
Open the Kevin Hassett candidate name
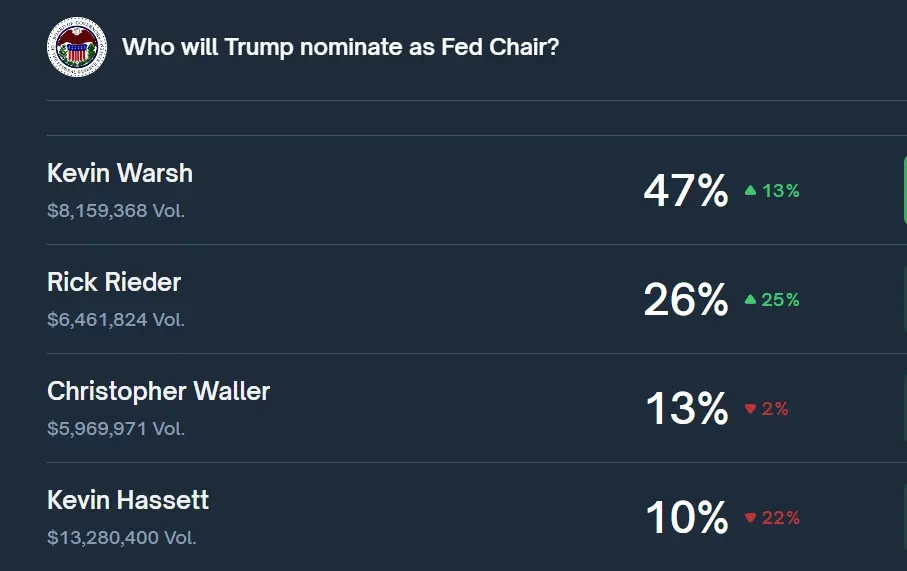click(128, 500)
